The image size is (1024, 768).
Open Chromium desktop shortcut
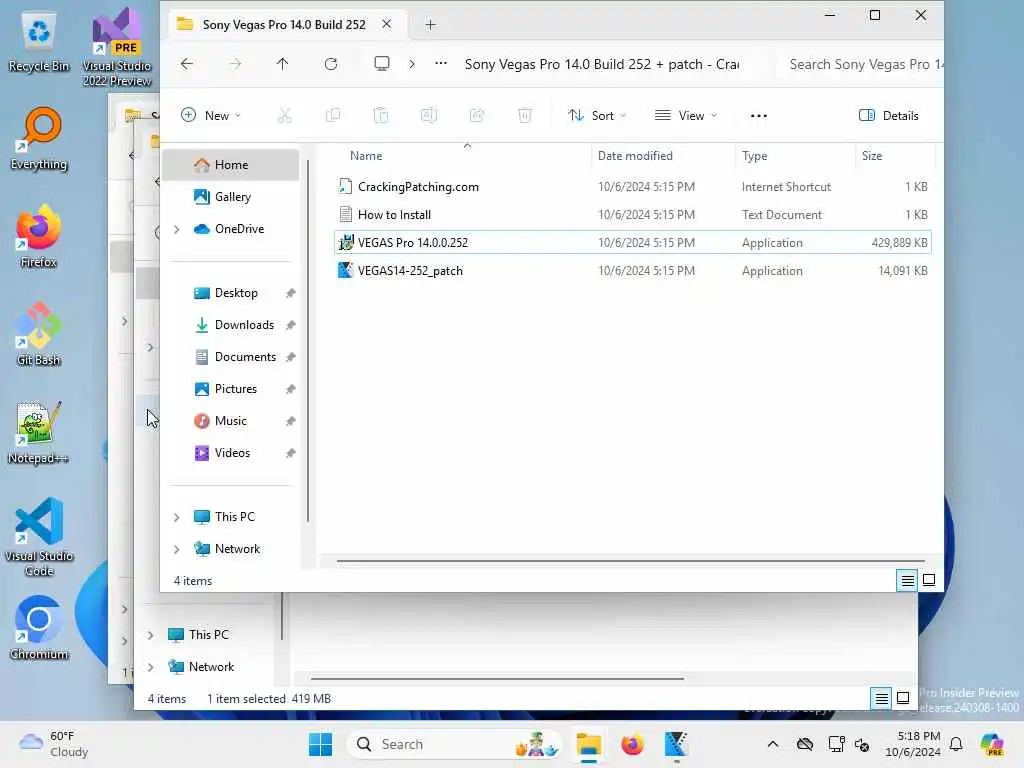point(39,628)
